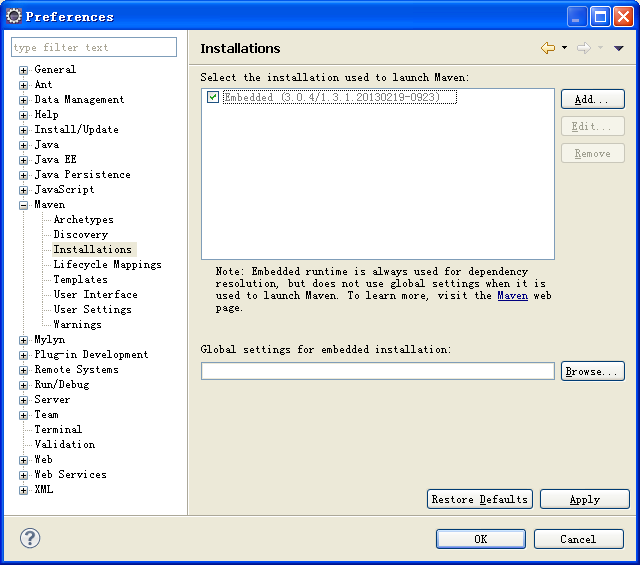Select the Terminal preference page
This screenshot has width=640, height=565.
[x=58, y=429]
